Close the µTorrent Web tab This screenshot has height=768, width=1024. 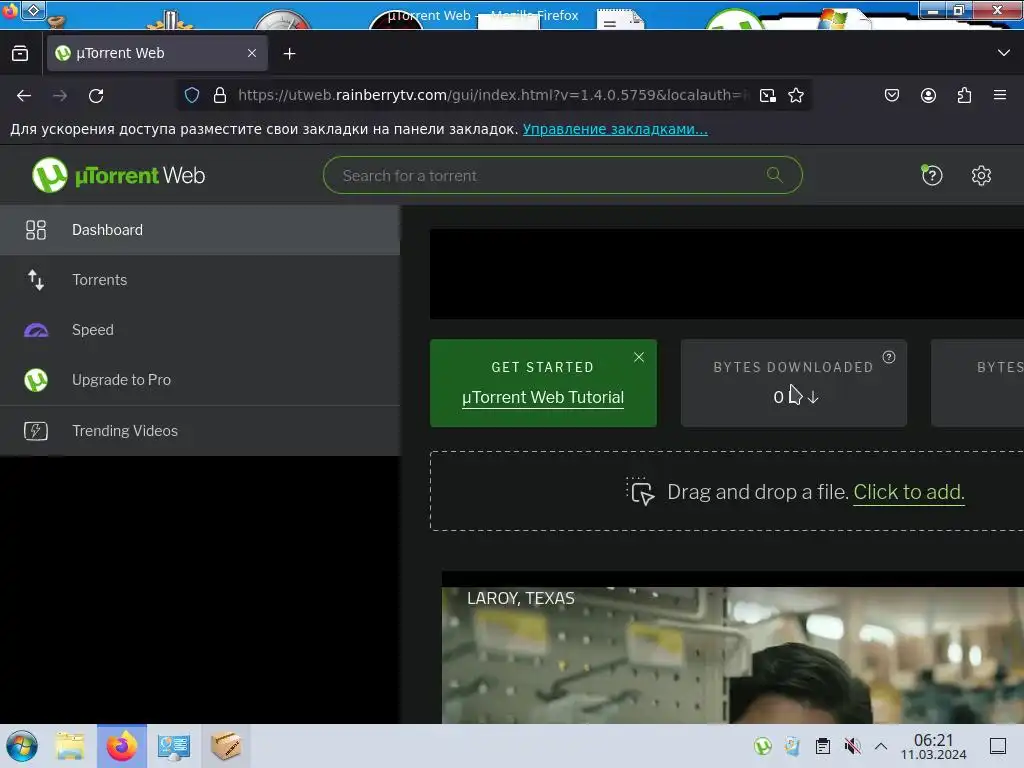[x=252, y=53]
